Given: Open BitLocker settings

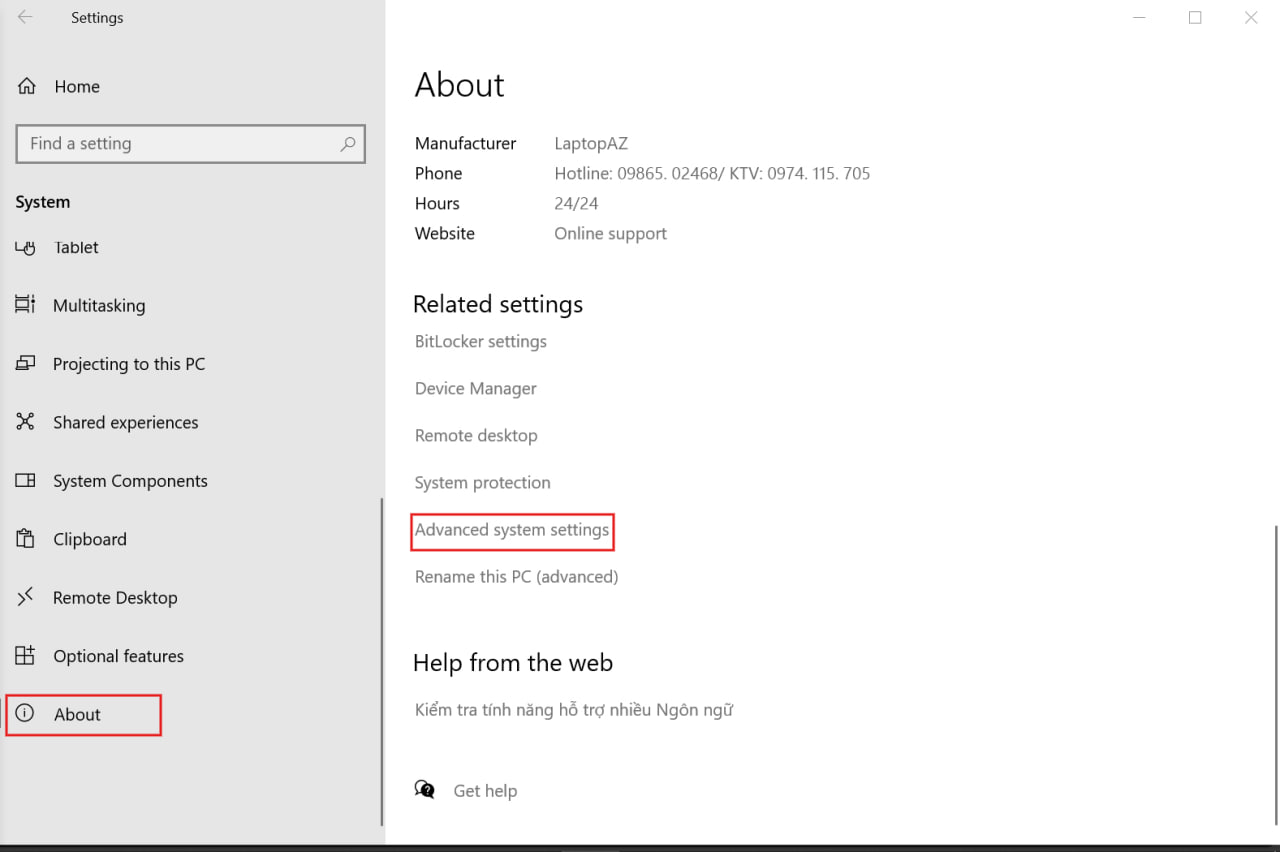Looking at the screenshot, I should click(480, 341).
